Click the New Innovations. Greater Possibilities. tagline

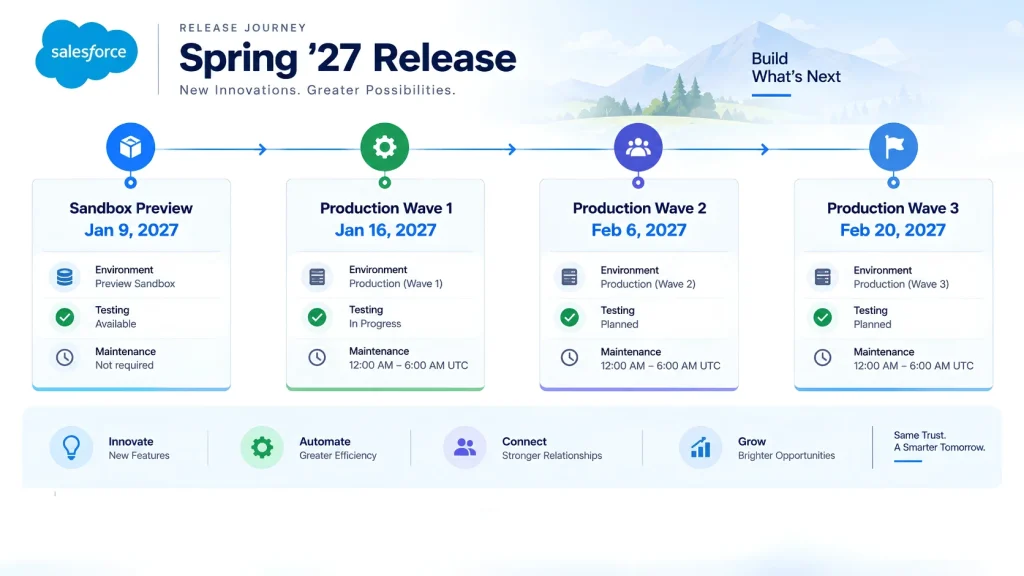pyautogui.click(x=317, y=90)
